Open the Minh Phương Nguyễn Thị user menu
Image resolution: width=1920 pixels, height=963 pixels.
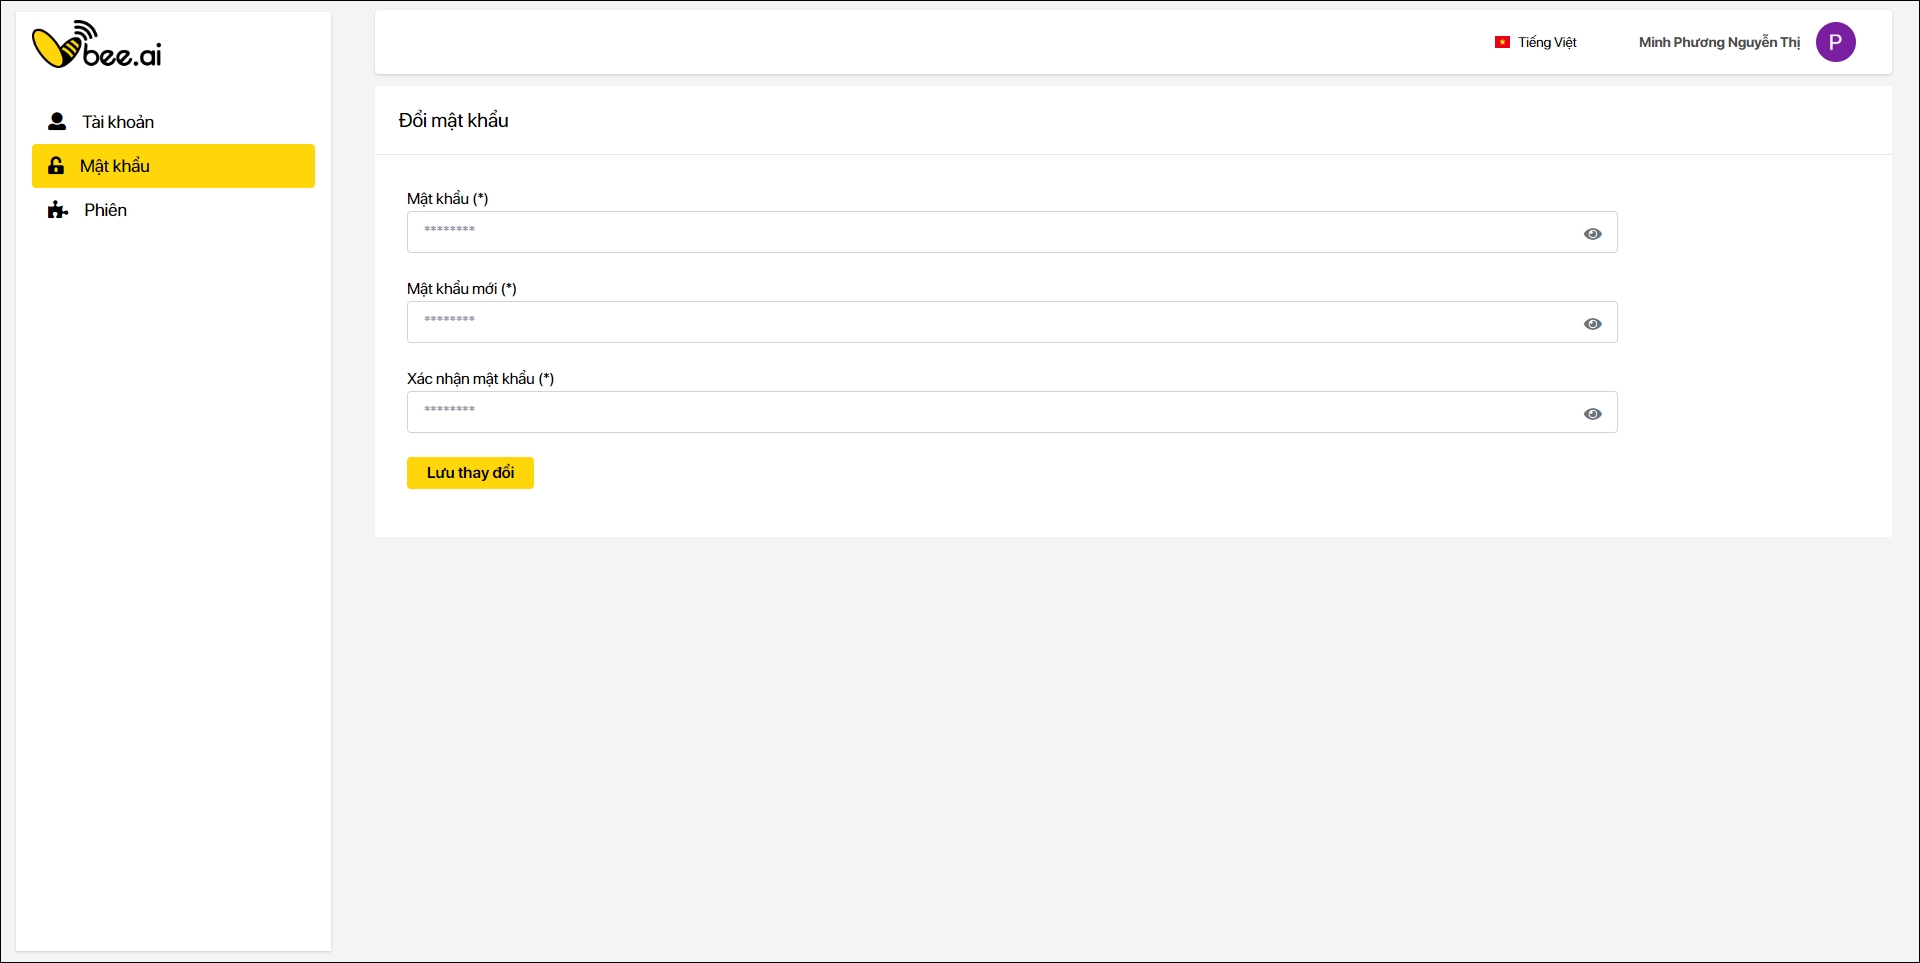(x=1718, y=42)
